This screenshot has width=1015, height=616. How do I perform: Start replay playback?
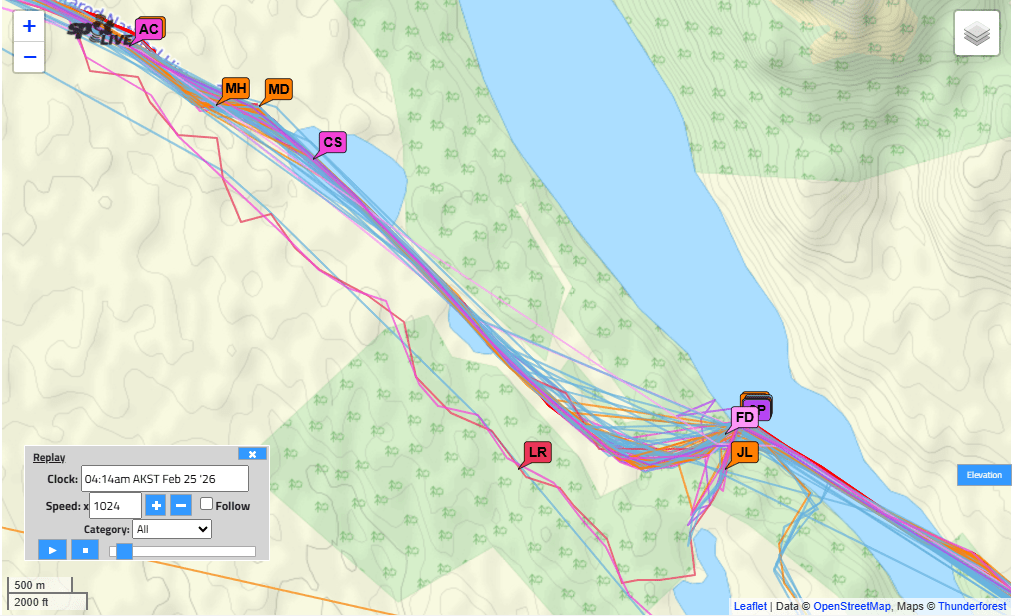point(52,551)
